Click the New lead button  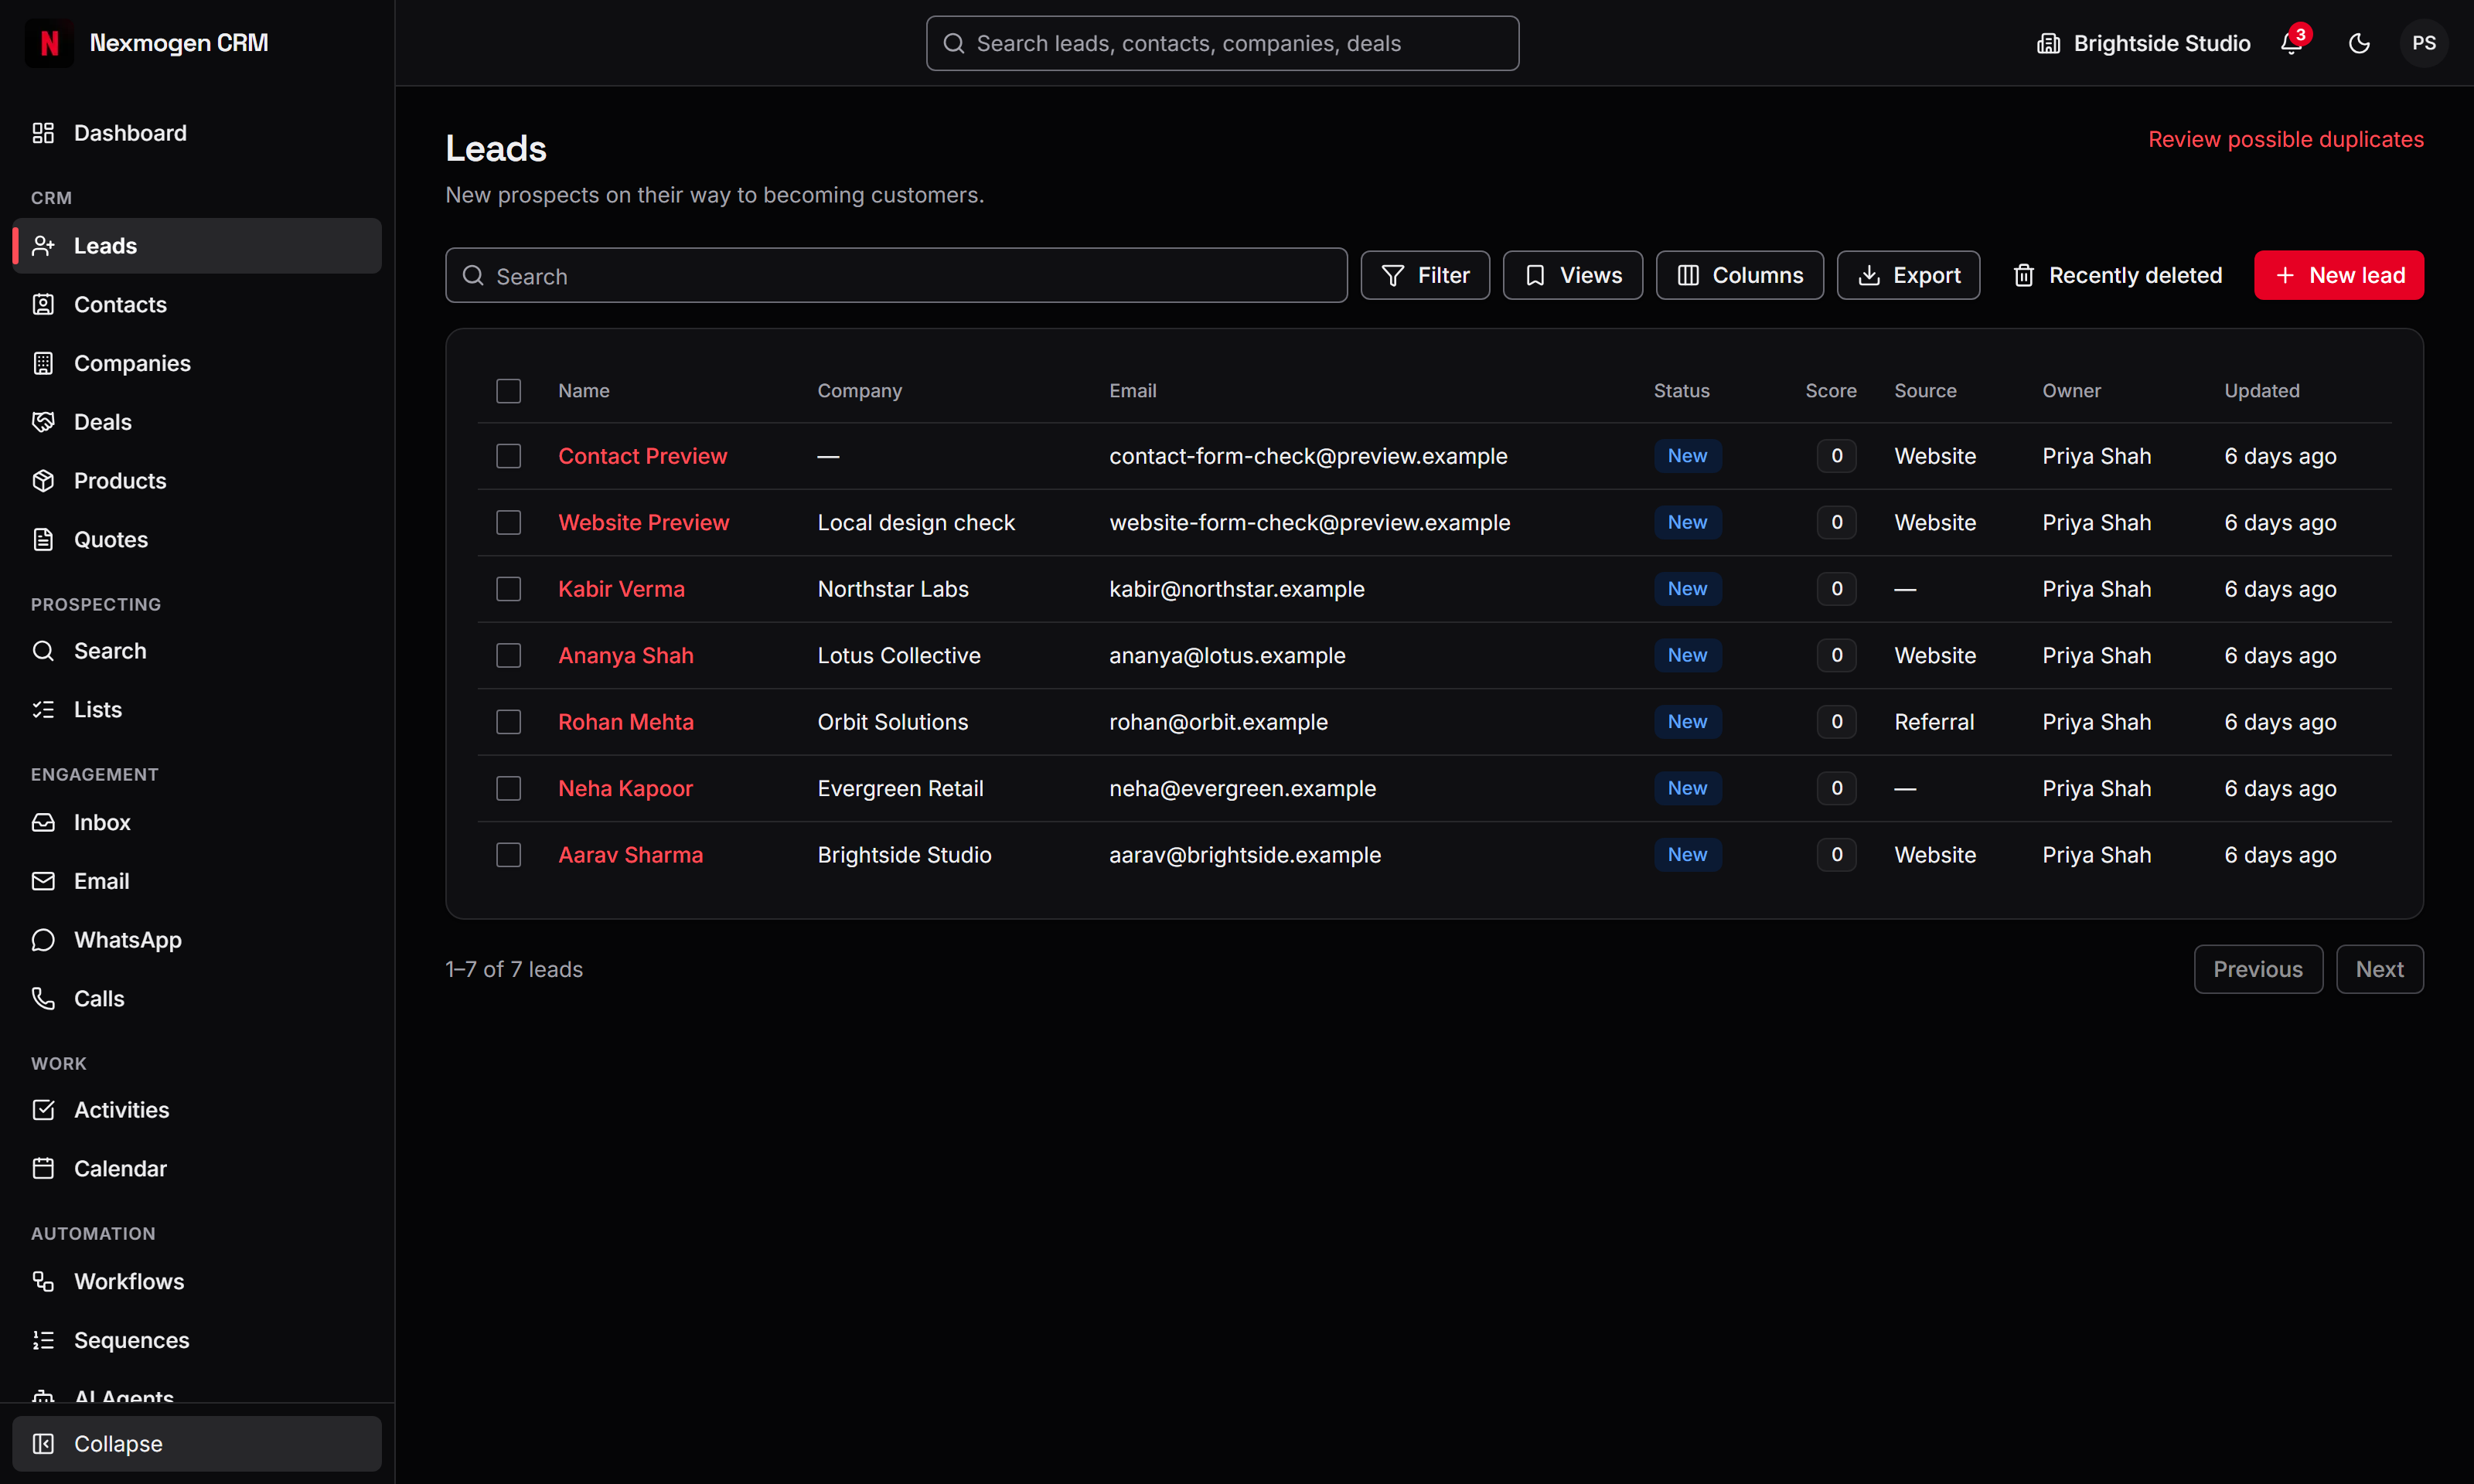point(2339,275)
